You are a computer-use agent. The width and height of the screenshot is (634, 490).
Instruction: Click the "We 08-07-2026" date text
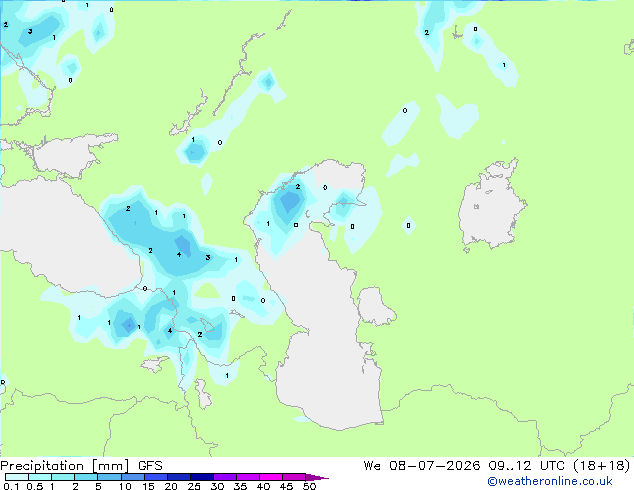point(422,466)
